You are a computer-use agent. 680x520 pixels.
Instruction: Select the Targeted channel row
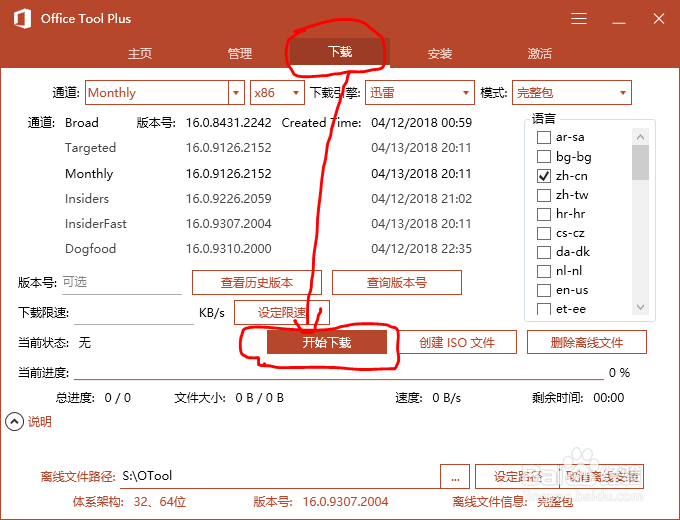pos(268,148)
